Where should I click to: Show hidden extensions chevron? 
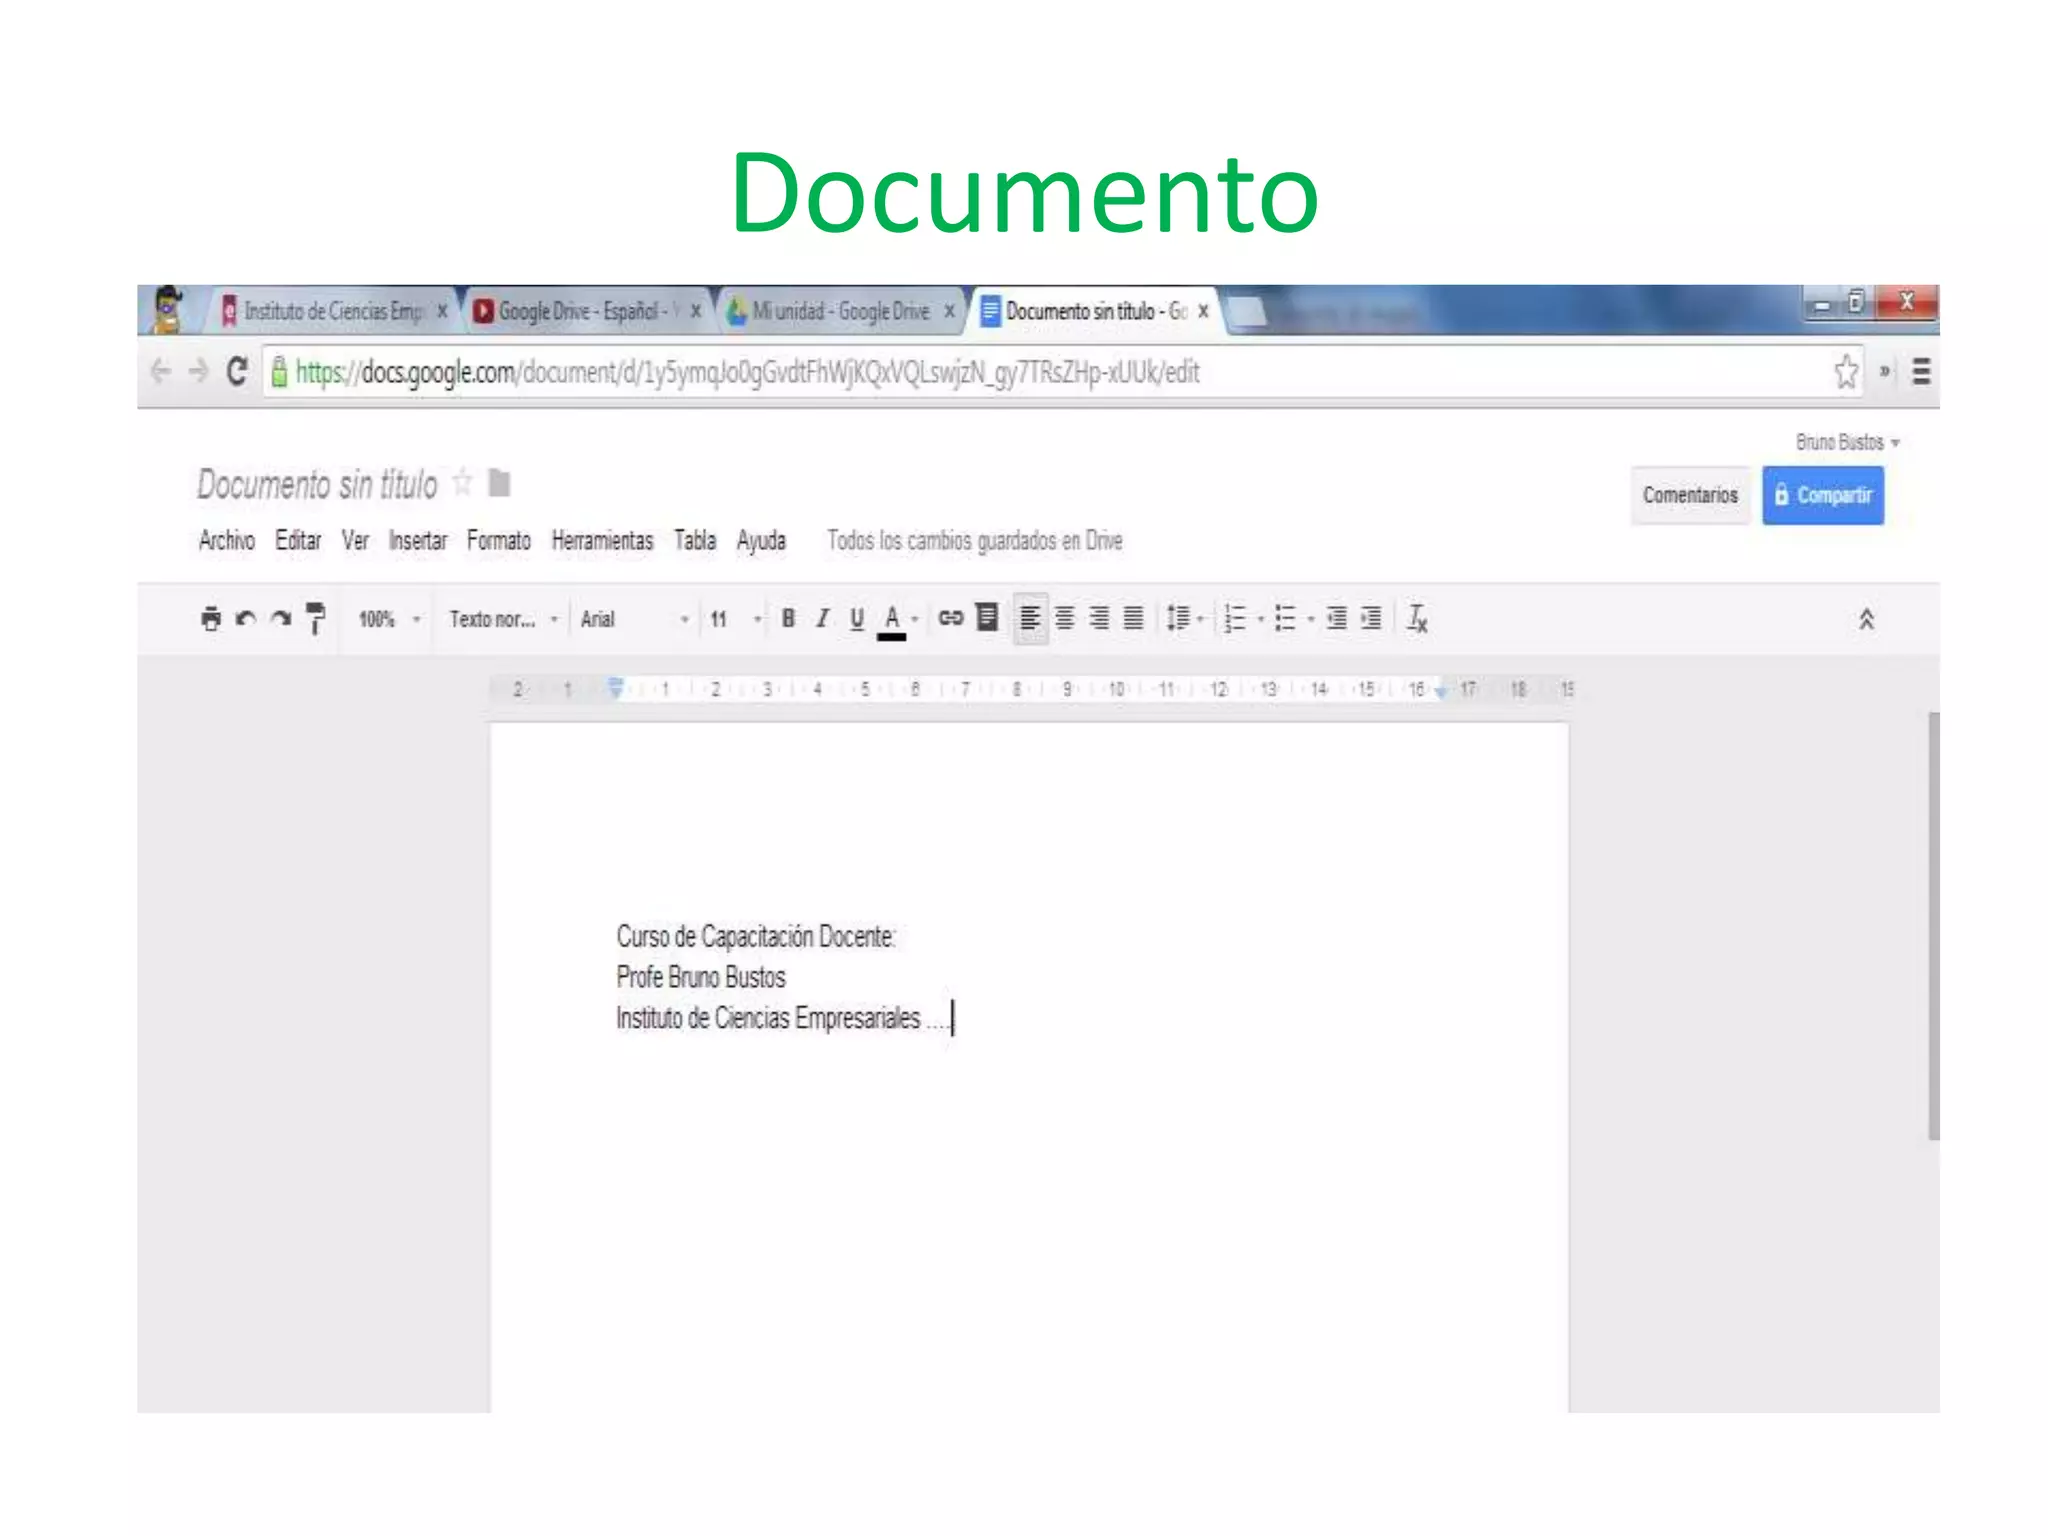click(x=1884, y=372)
